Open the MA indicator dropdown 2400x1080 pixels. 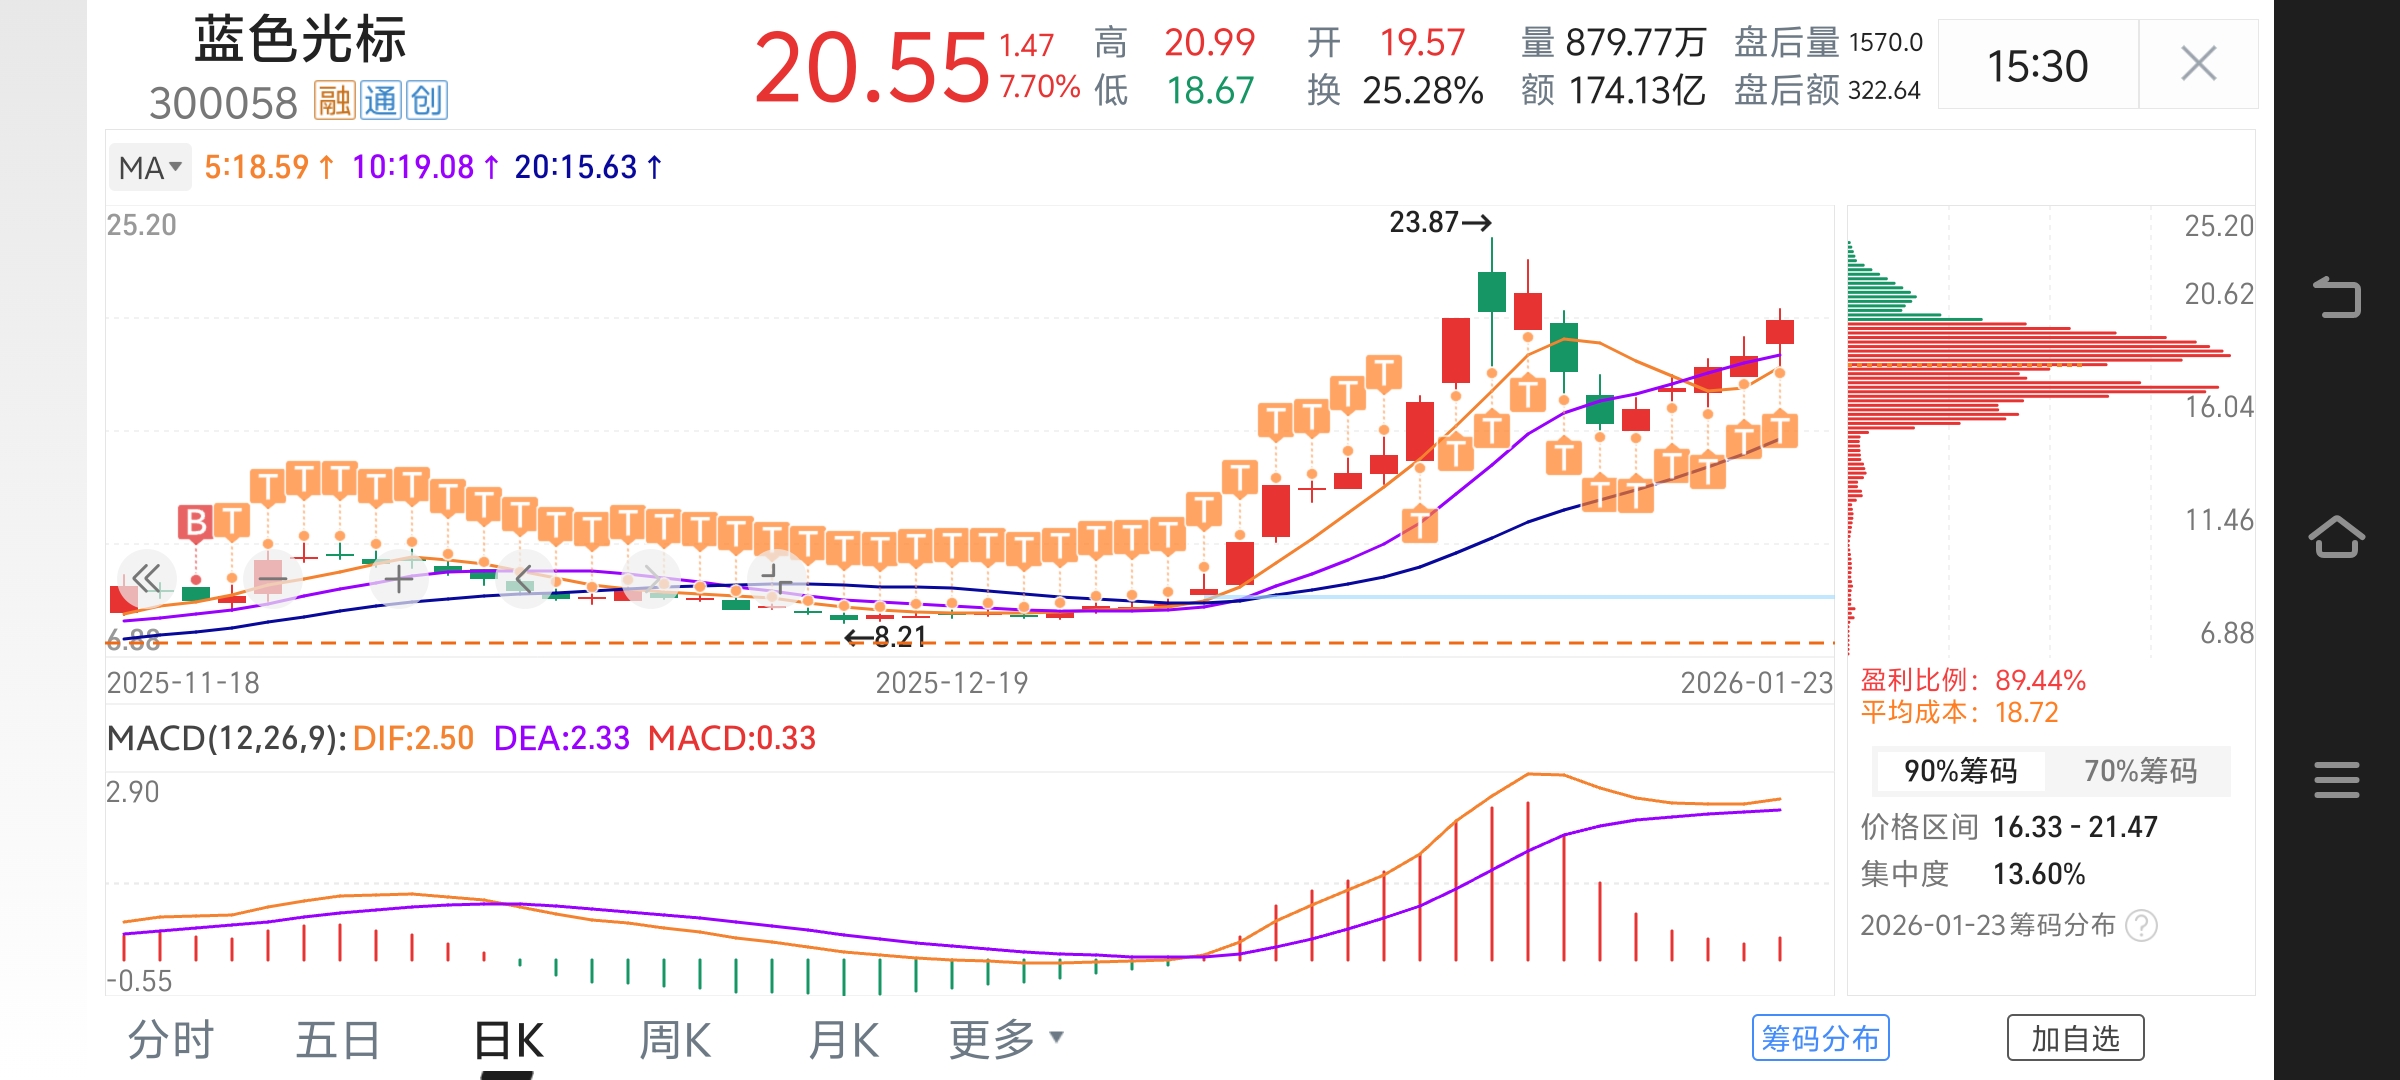point(149,167)
